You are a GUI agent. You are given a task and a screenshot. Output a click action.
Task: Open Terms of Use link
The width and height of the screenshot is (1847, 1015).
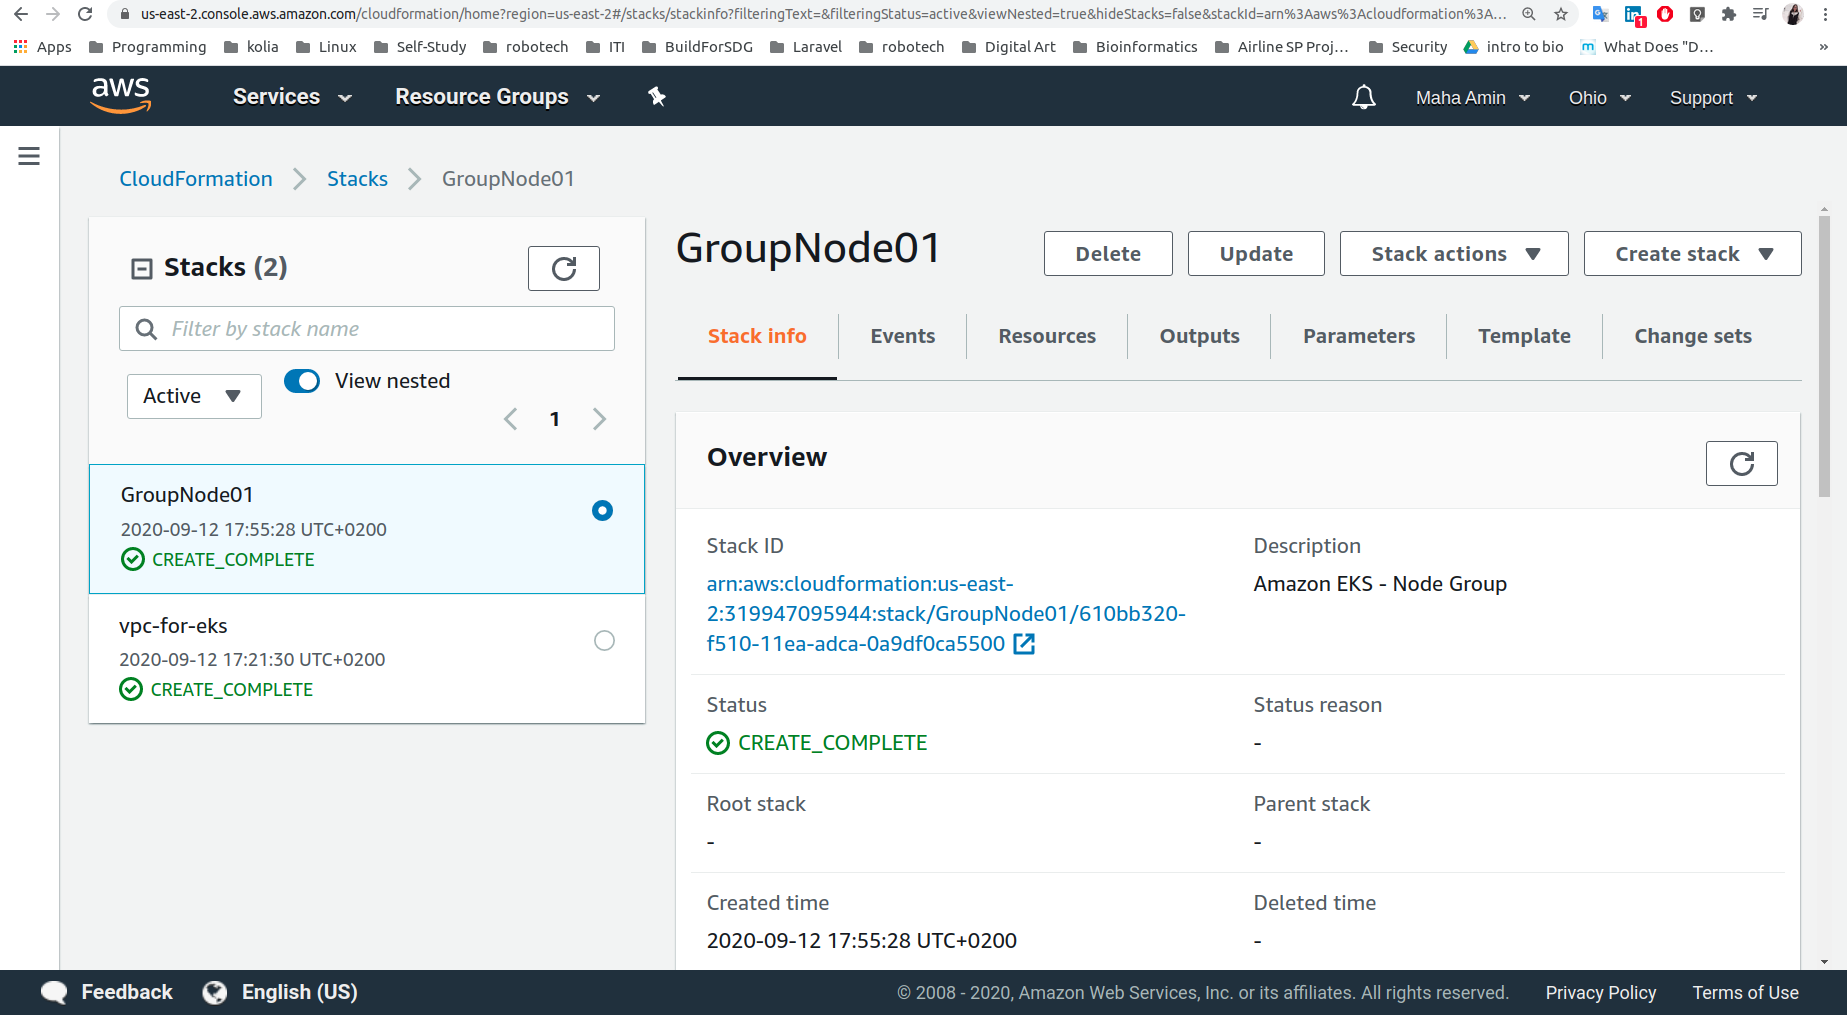[1745, 993]
